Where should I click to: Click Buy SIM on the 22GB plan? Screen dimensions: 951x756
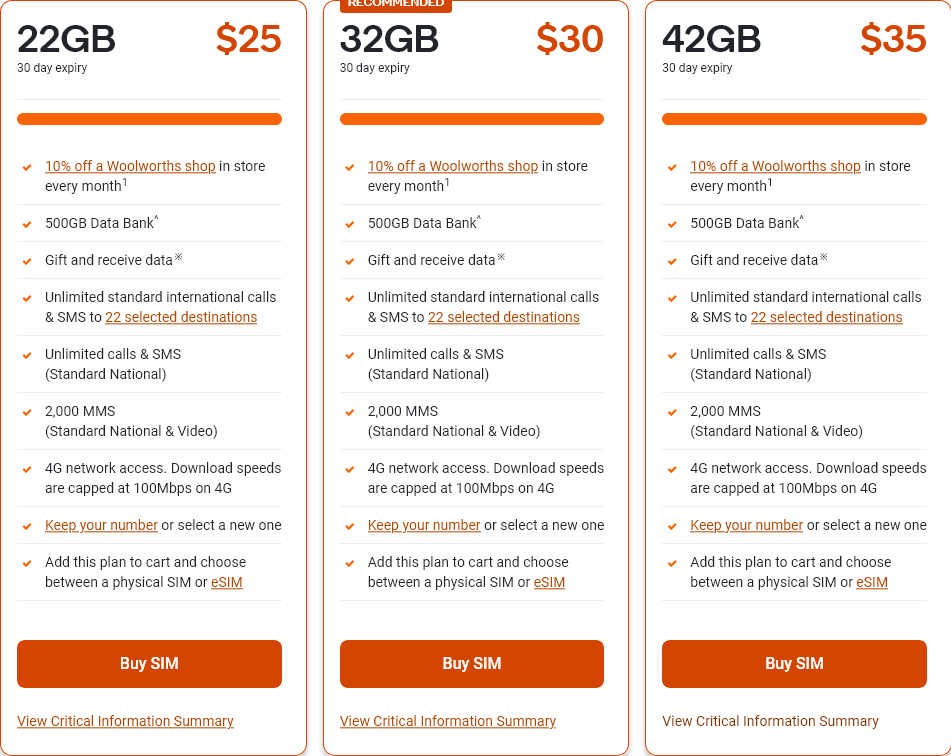click(x=148, y=663)
